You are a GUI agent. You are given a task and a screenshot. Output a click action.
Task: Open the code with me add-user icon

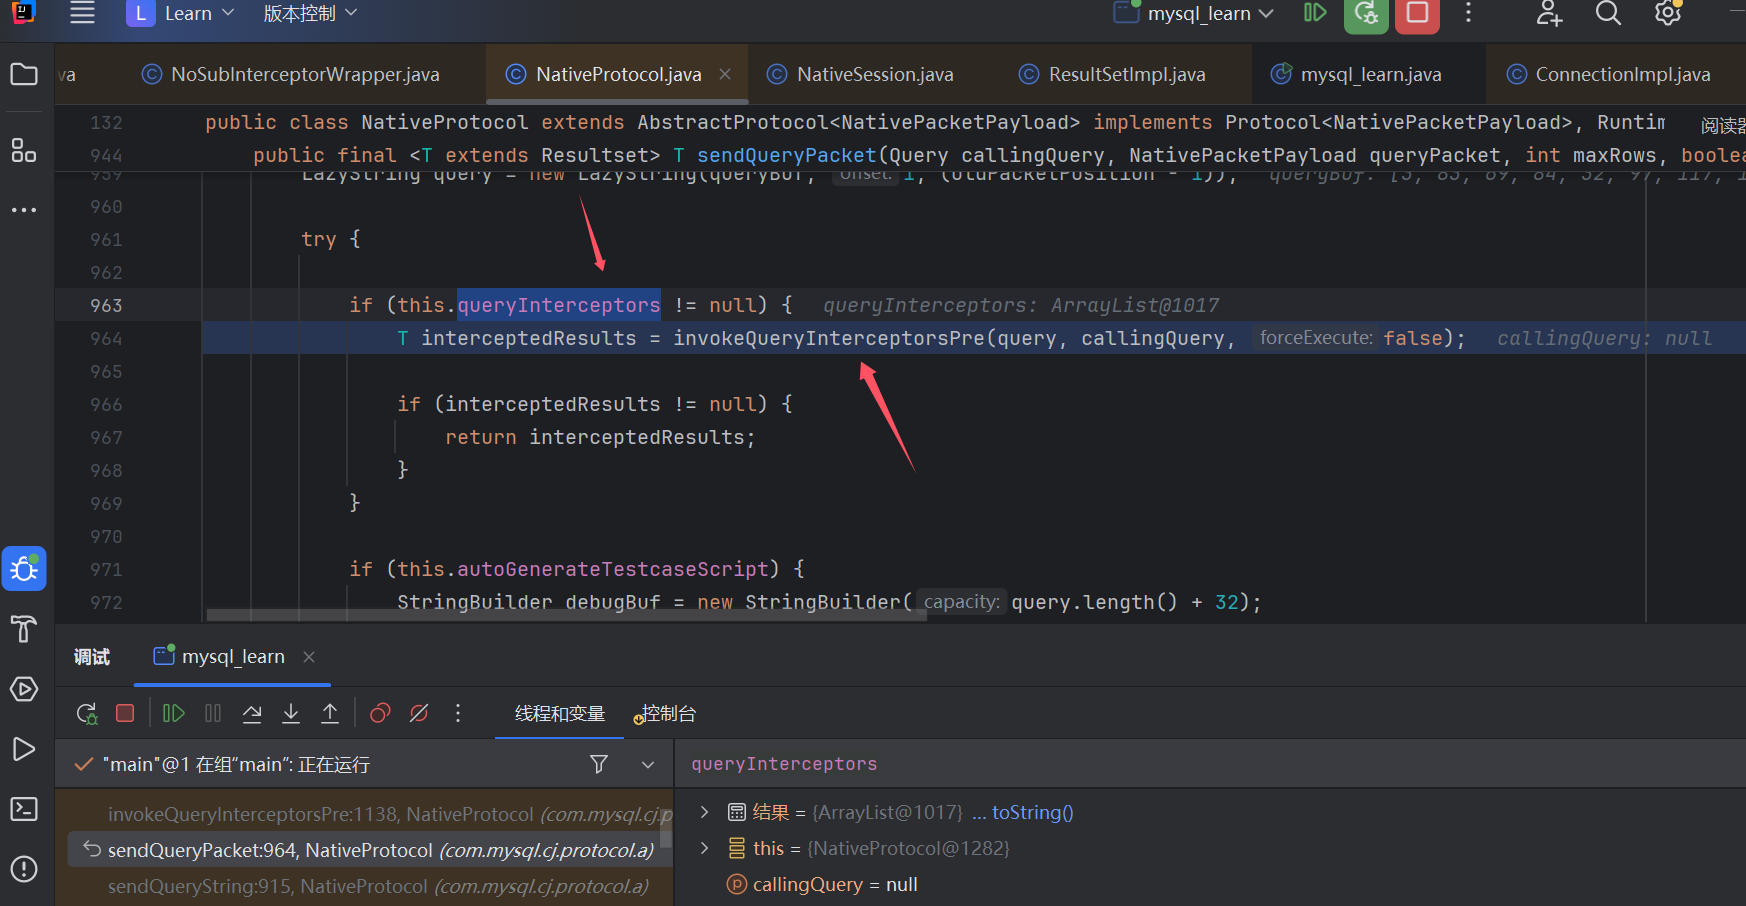1549,13
